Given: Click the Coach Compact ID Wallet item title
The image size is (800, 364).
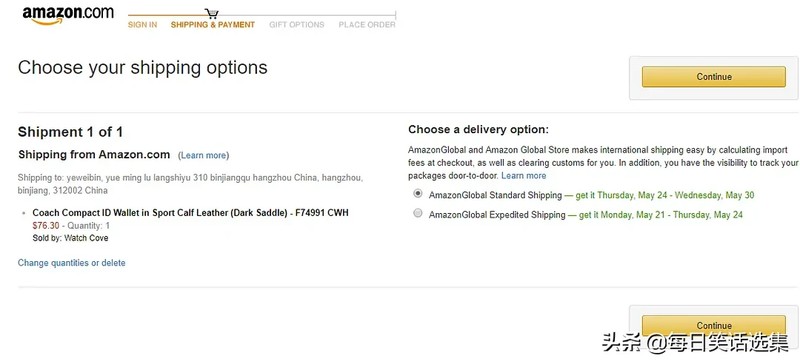Looking at the screenshot, I should click(x=190, y=213).
